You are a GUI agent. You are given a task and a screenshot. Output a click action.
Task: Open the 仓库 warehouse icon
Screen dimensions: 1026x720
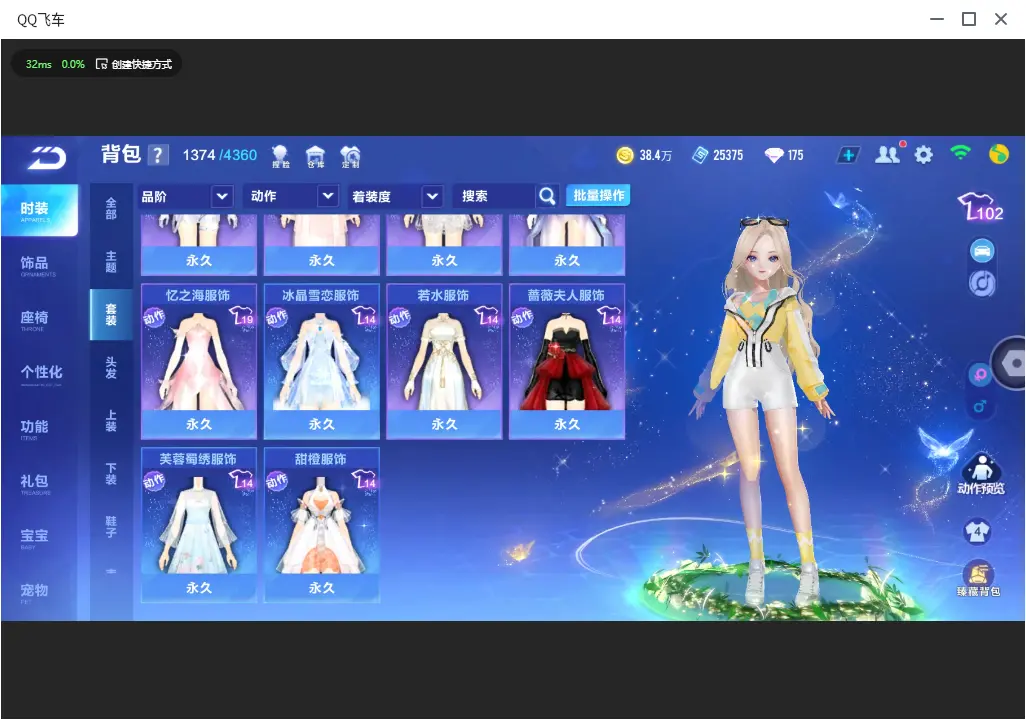pos(315,156)
